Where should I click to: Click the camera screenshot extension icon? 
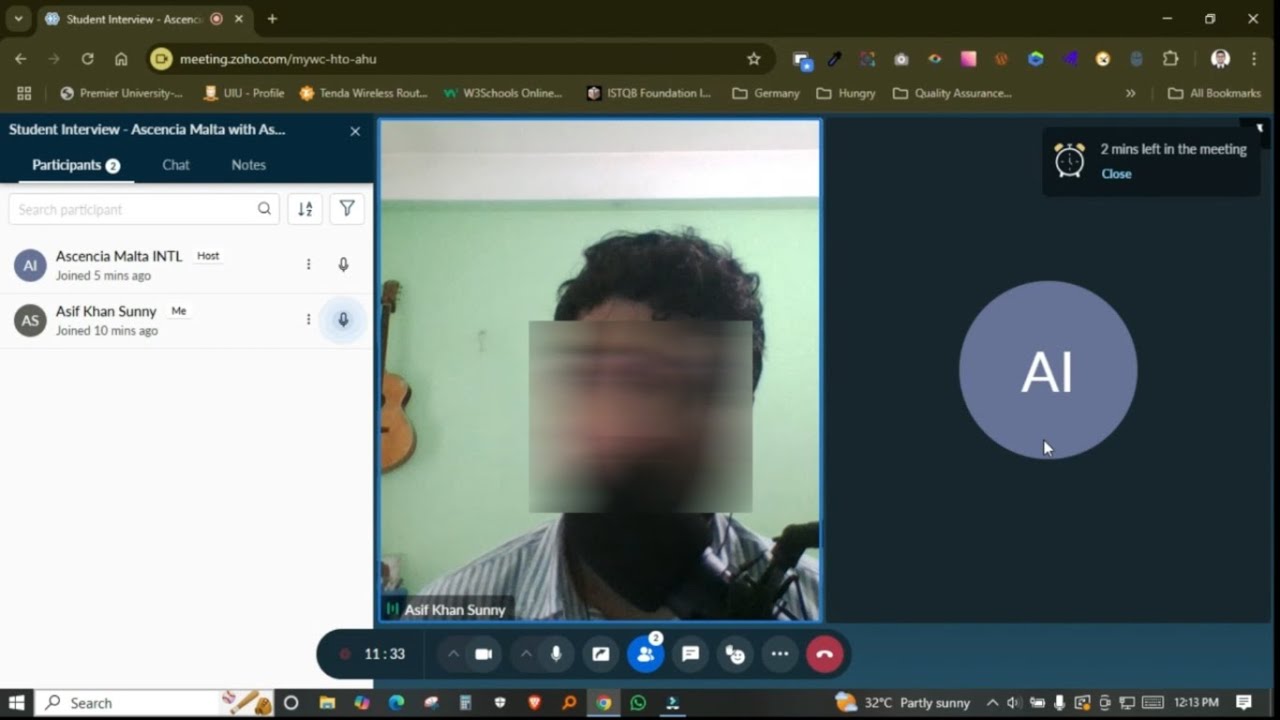tap(901, 59)
